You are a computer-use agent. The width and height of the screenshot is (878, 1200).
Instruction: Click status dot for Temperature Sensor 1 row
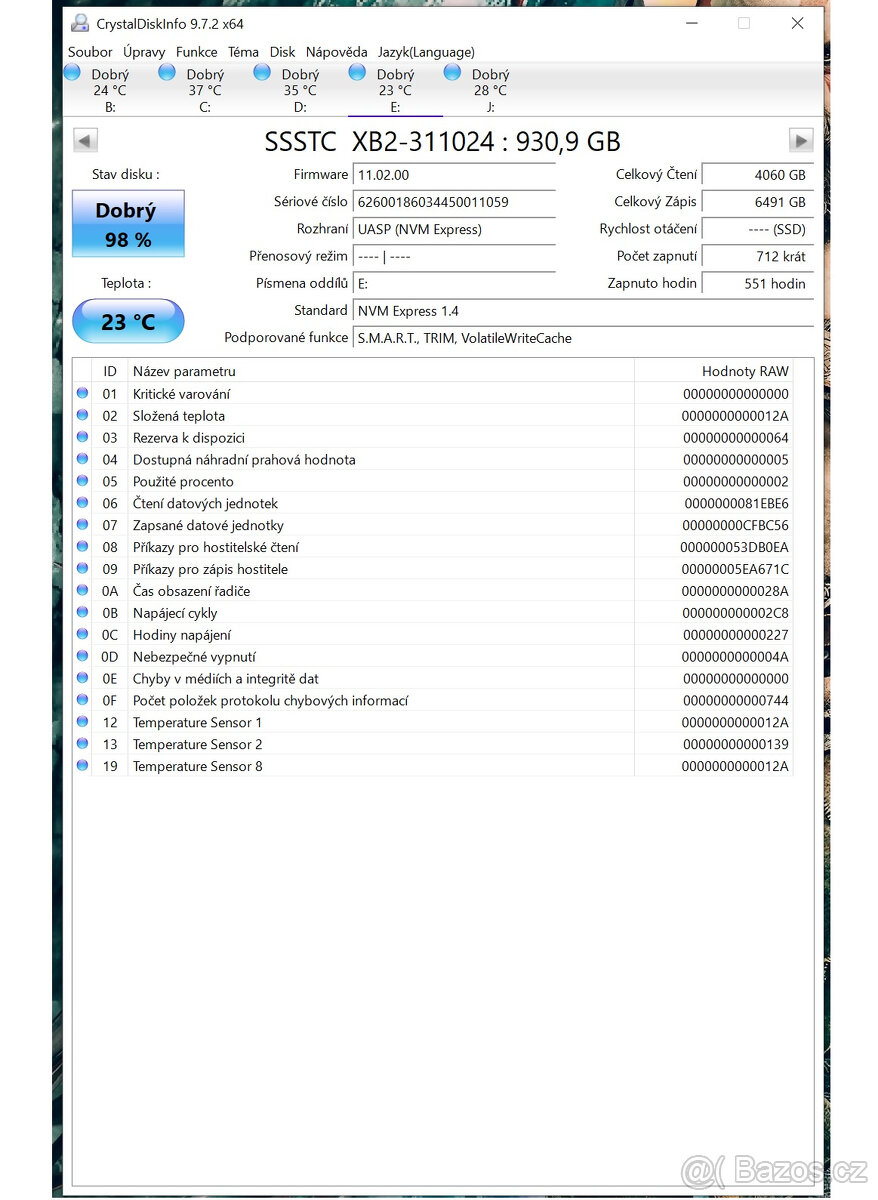tap(83, 722)
